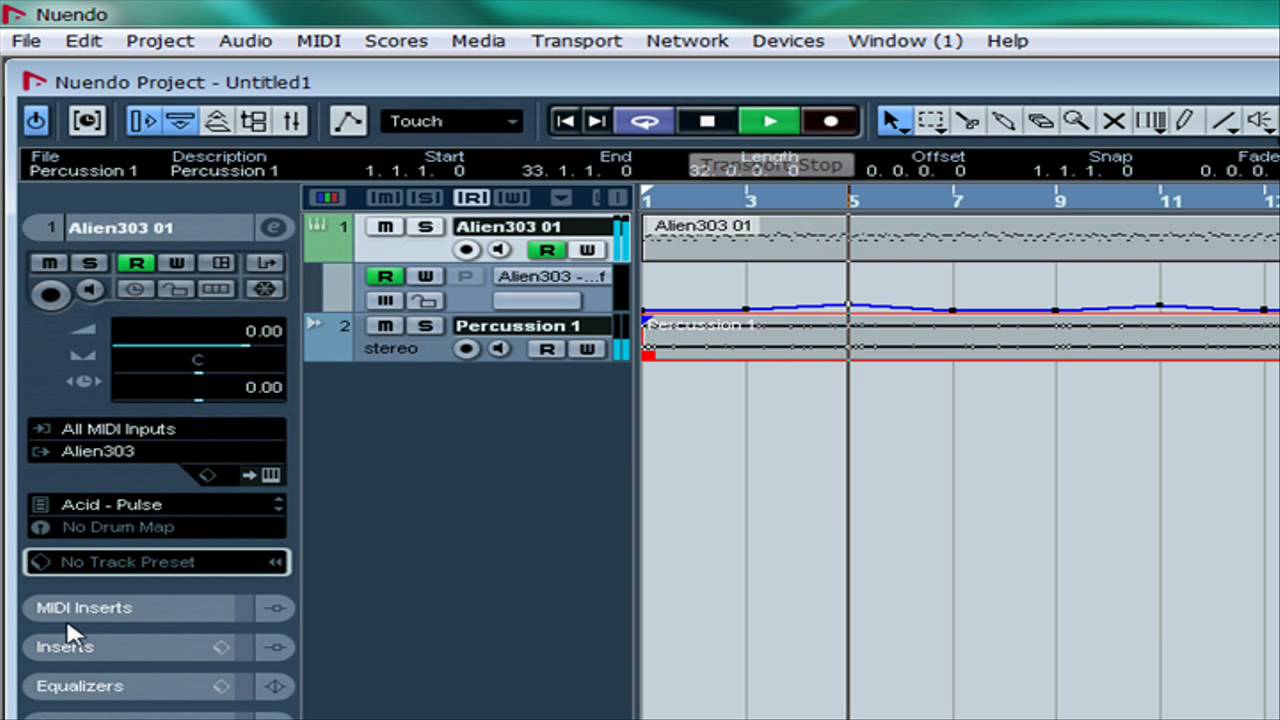Select the Split scissors tool

(967, 121)
